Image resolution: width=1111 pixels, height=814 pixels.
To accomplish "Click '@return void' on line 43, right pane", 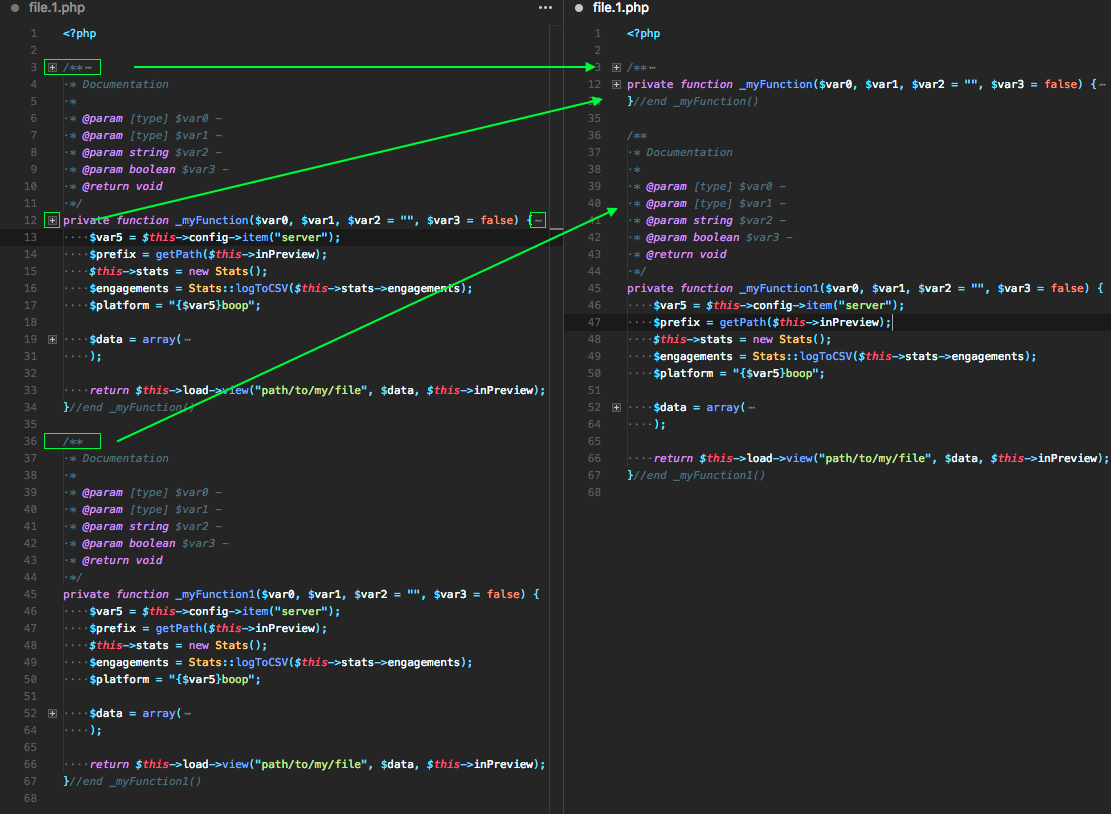I will (x=686, y=254).
